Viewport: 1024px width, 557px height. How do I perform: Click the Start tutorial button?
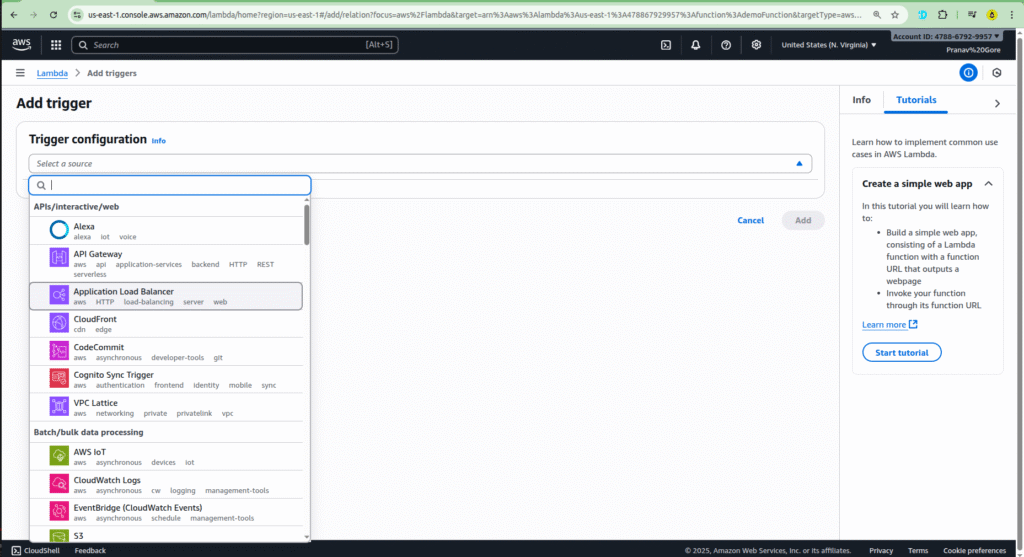coord(901,353)
